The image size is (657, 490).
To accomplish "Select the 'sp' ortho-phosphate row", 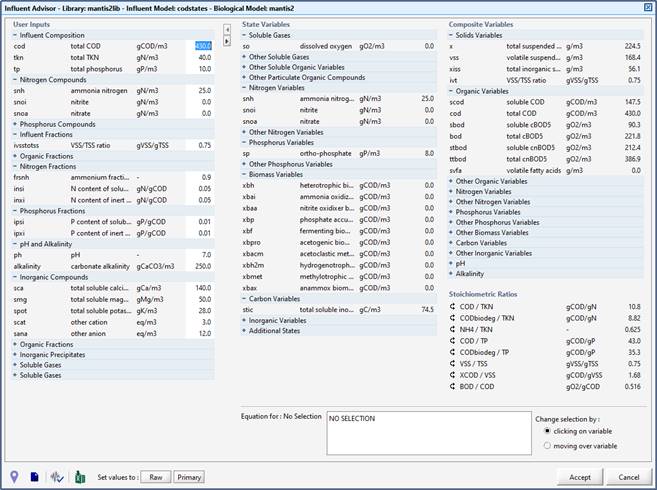I will coord(339,153).
